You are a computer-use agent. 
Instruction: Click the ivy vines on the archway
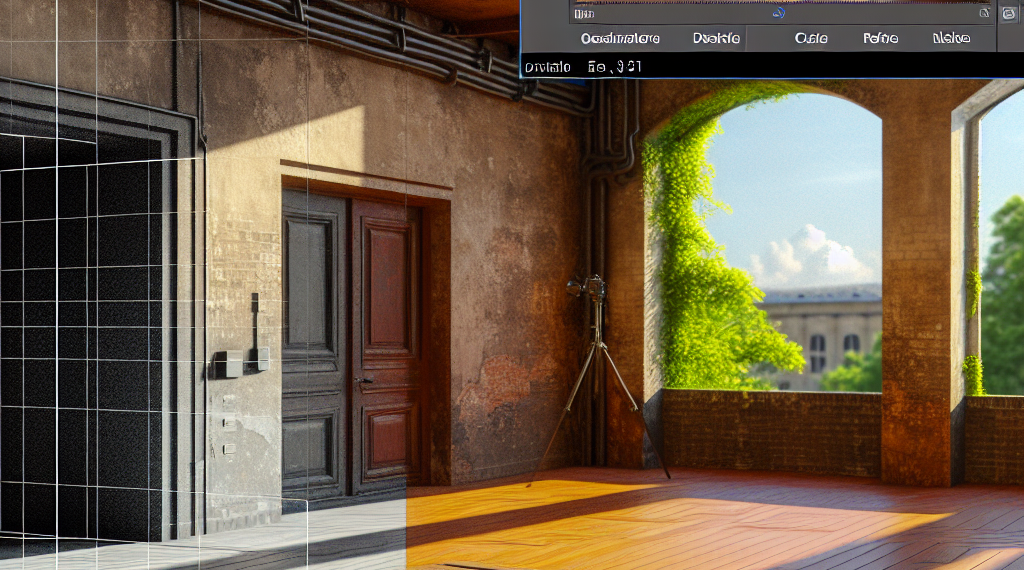[x=700, y=270]
